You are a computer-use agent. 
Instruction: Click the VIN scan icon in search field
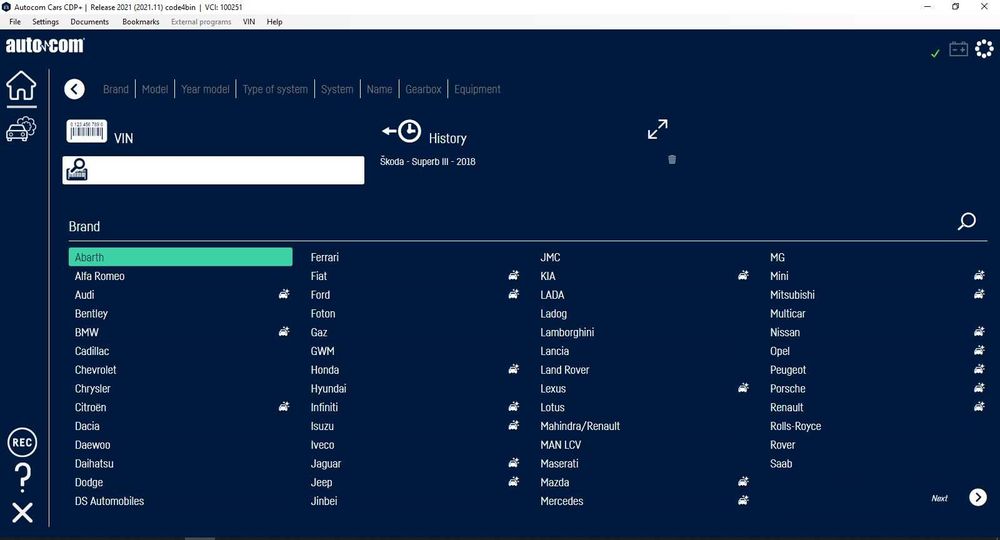coord(77,170)
